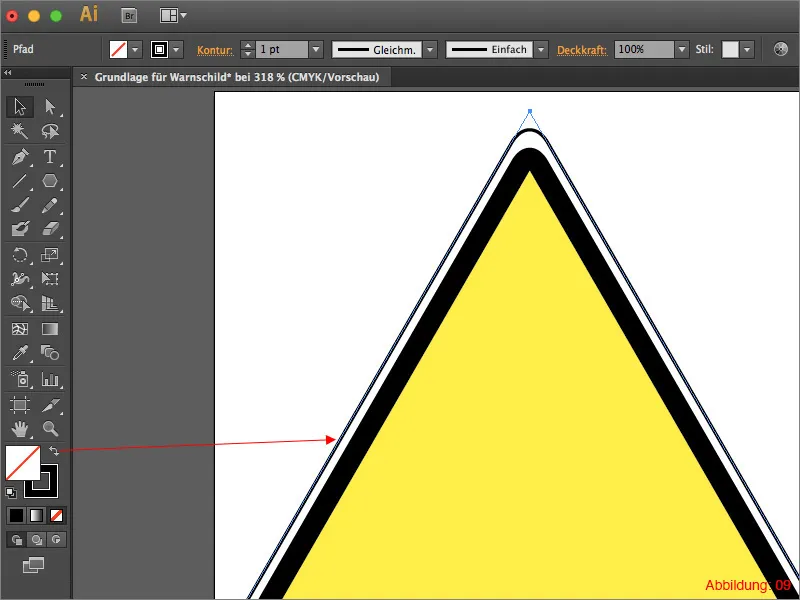Click the stroke swatch in control bar
The height and width of the screenshot is (600, 800).
[160, 49]
